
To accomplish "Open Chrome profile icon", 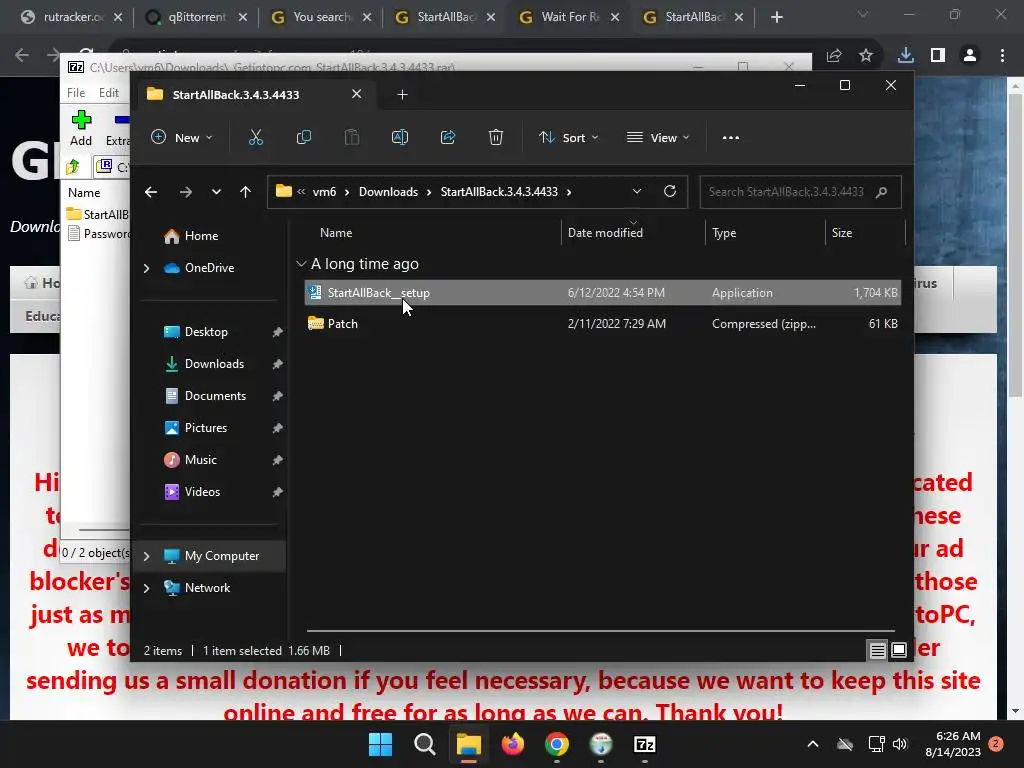I will tap(970, 56).
